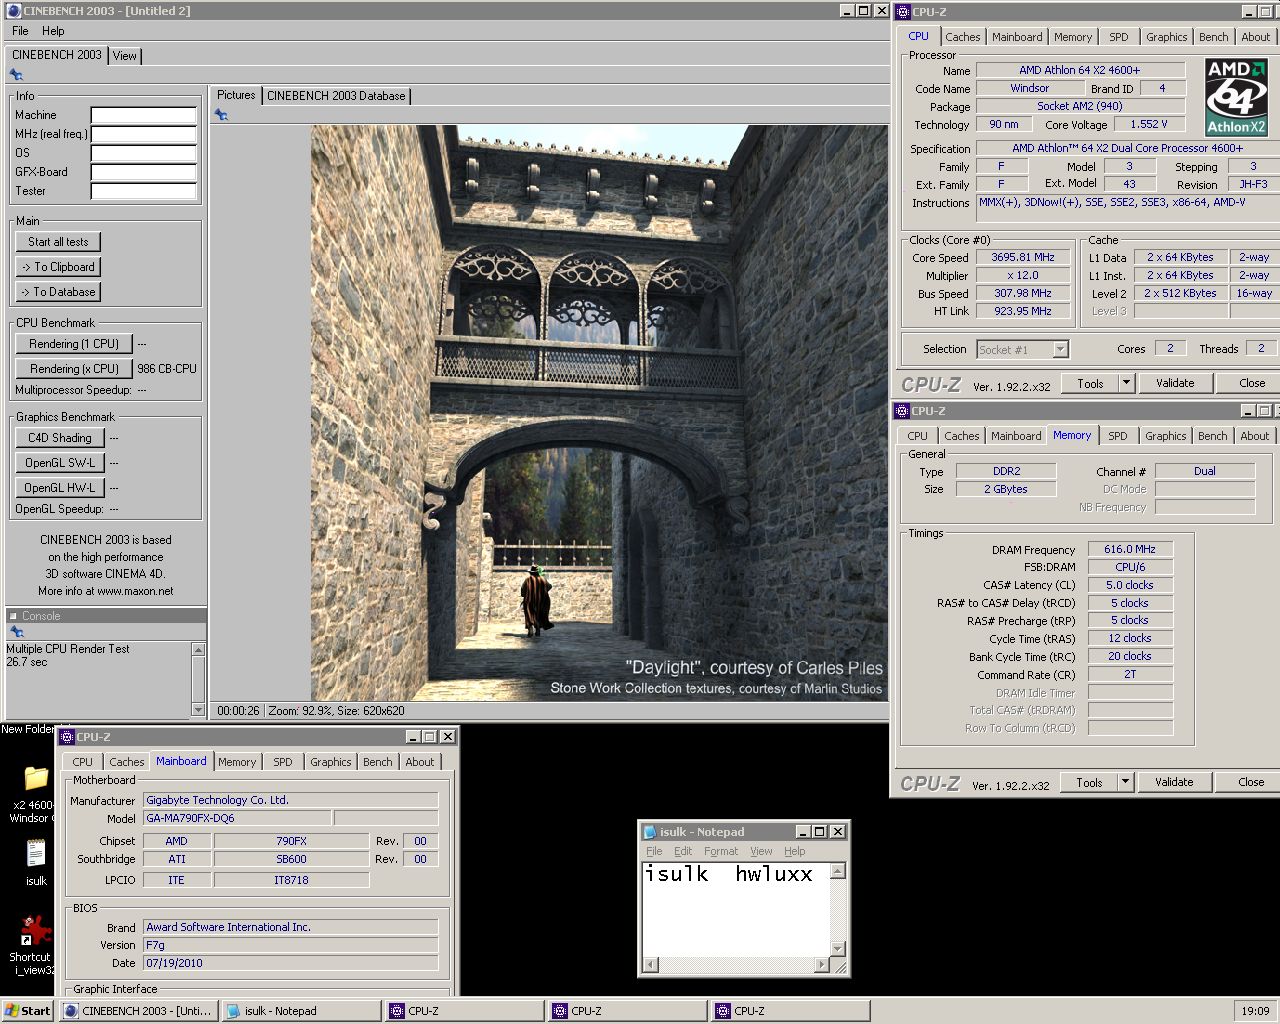Open the Start menu
The height and width of the screenshot is (1024, 1280).
coord(29,1011)
